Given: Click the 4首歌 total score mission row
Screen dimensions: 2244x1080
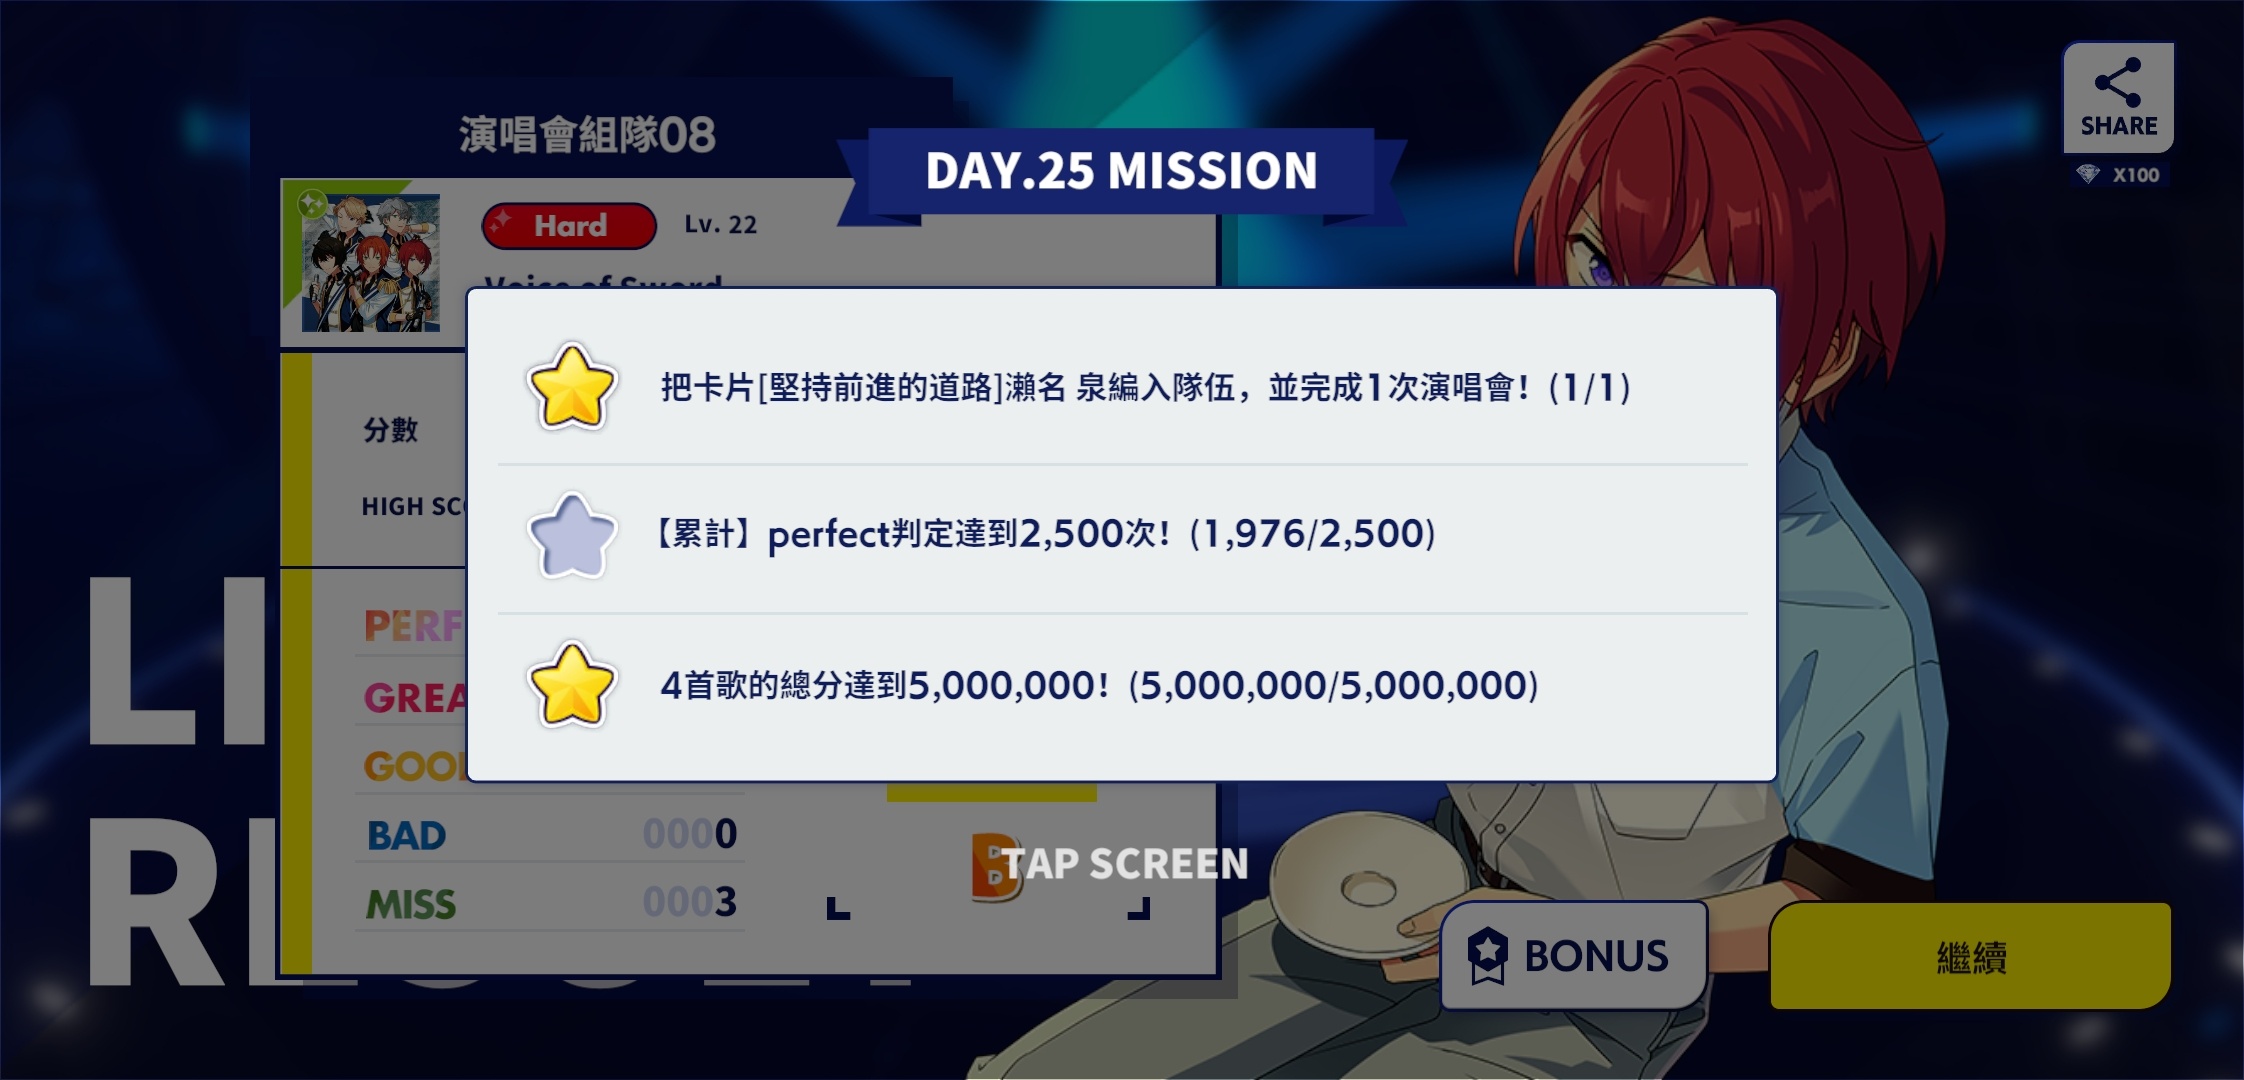Looking at the screenshot, I should (x=1122, y=686).
